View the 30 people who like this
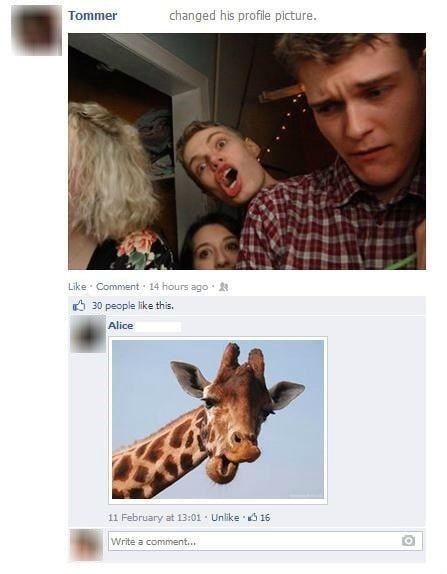Image resolution: width=447 pixels, height=574 pixels. tap(133, 306)
